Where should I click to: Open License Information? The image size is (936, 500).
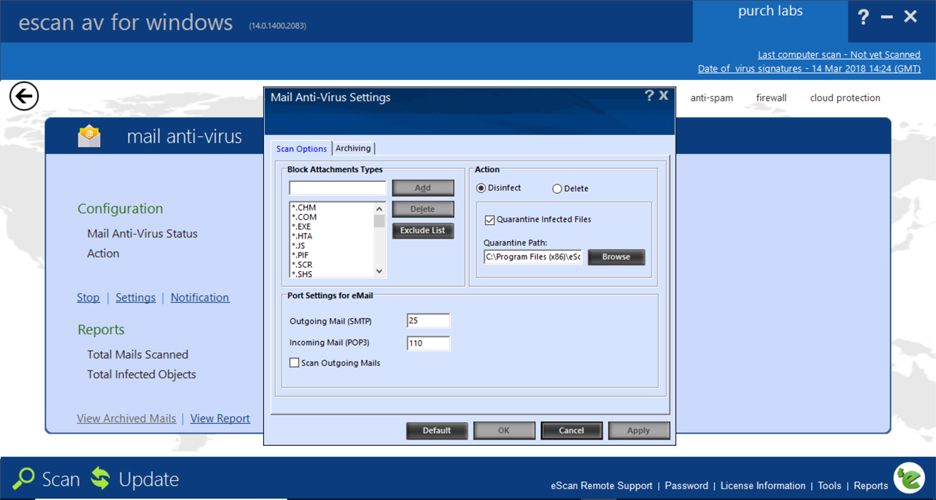tap(763, 486)
